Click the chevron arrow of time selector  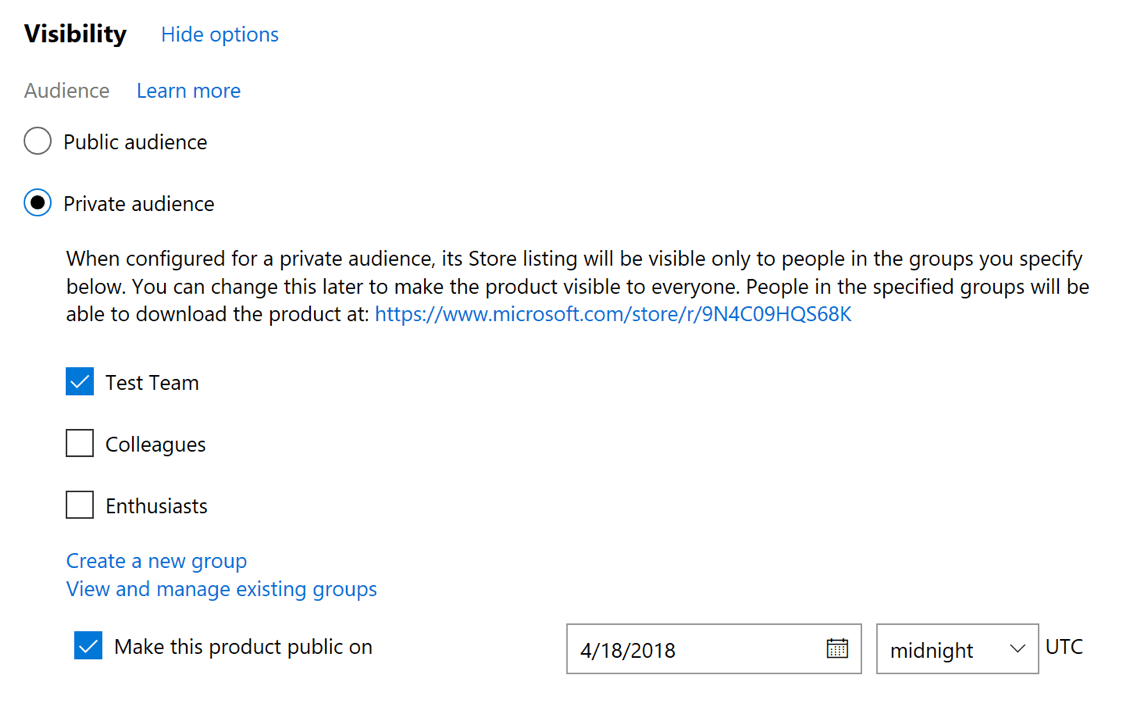click(x=1017, y=649)
